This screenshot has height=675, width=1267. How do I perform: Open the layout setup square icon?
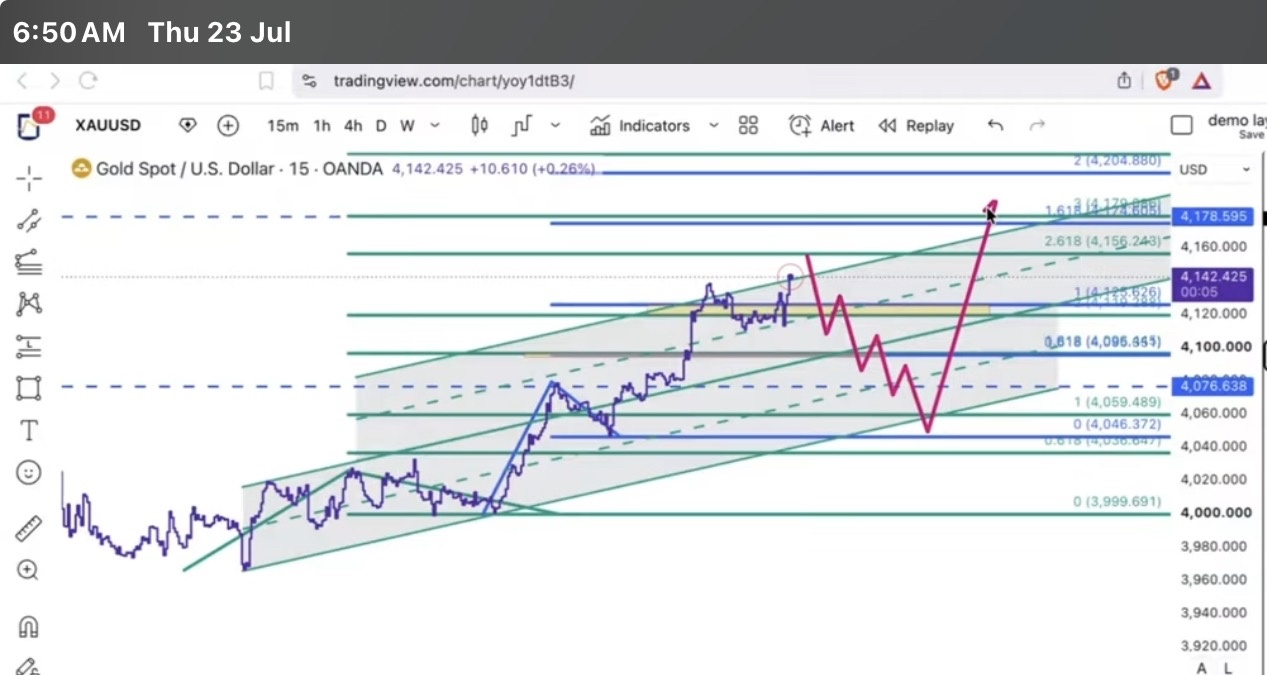click(x=1181, y=125)
